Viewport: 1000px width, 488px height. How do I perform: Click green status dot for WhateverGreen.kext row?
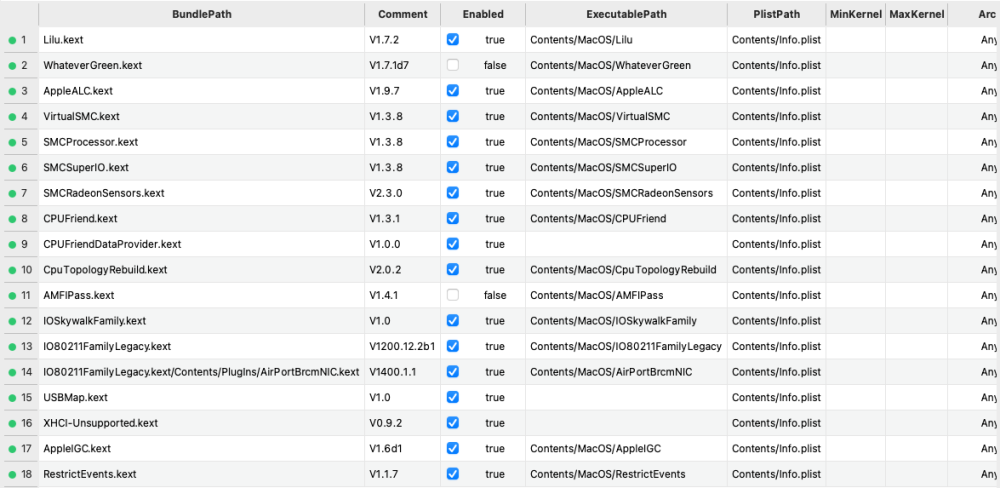[11, 66]
